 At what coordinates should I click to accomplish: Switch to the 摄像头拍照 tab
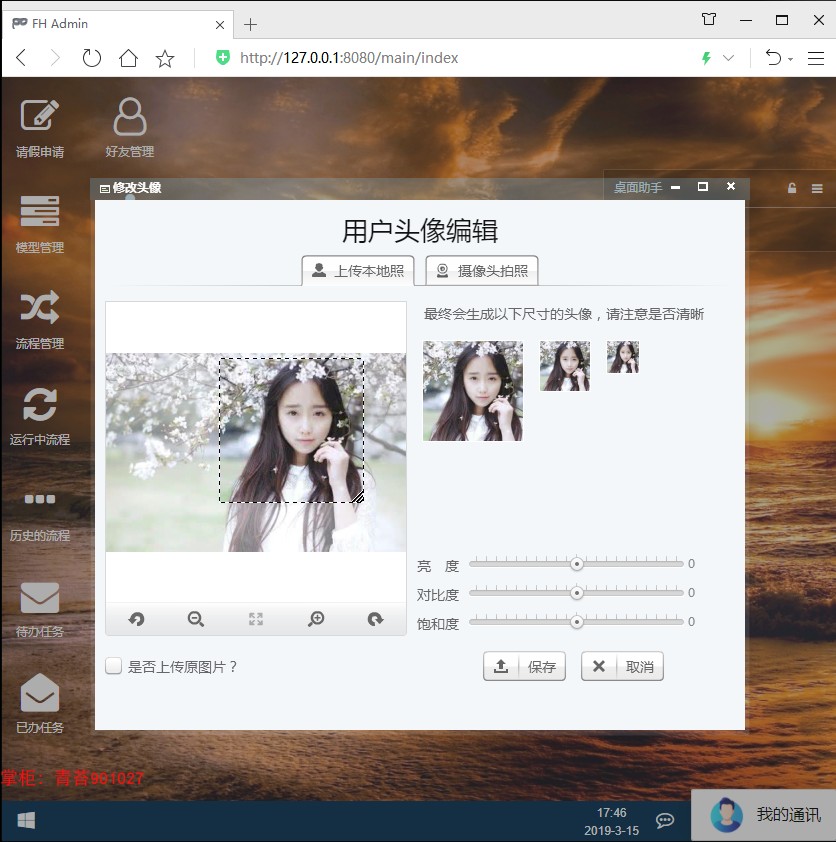[x=482, y=270]
